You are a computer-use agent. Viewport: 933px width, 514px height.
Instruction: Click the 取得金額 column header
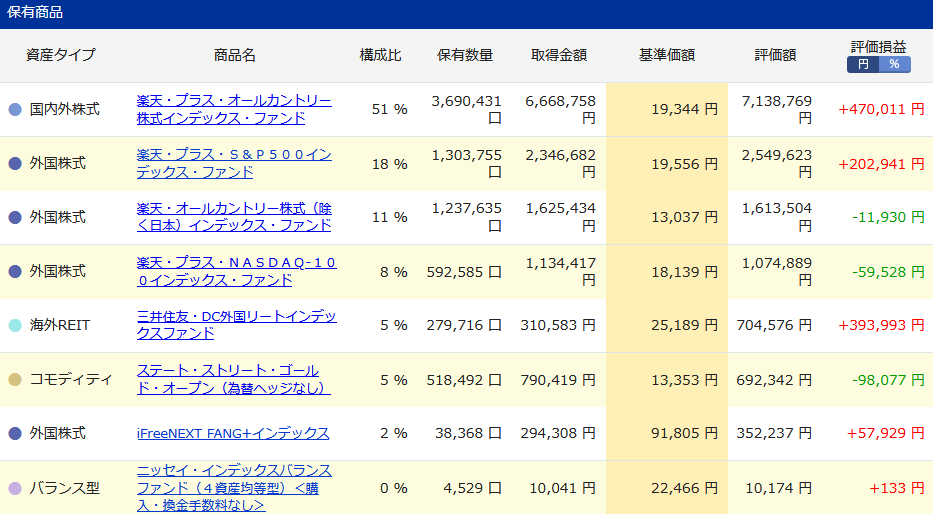click(x=559, y=55)
